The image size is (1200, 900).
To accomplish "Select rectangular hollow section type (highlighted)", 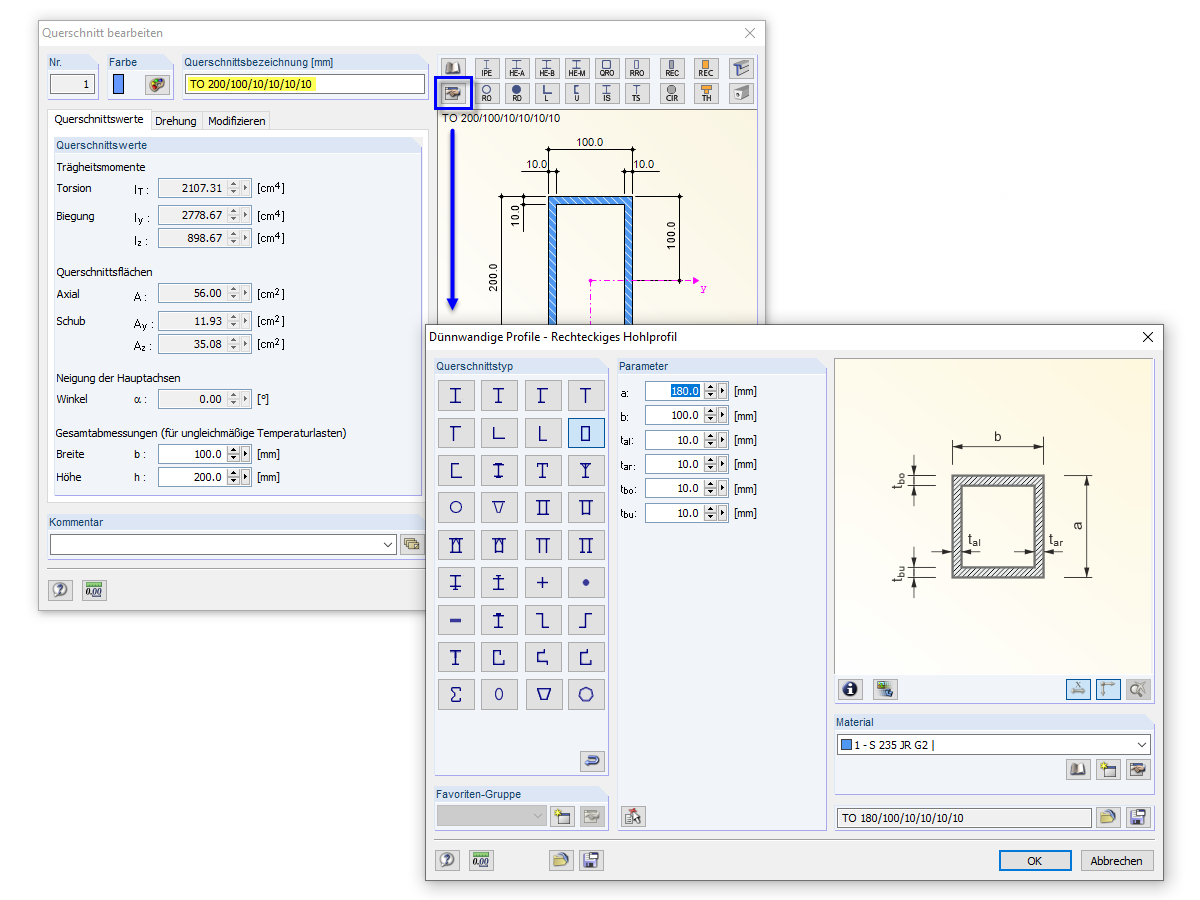I will click(x=586, y=433).
